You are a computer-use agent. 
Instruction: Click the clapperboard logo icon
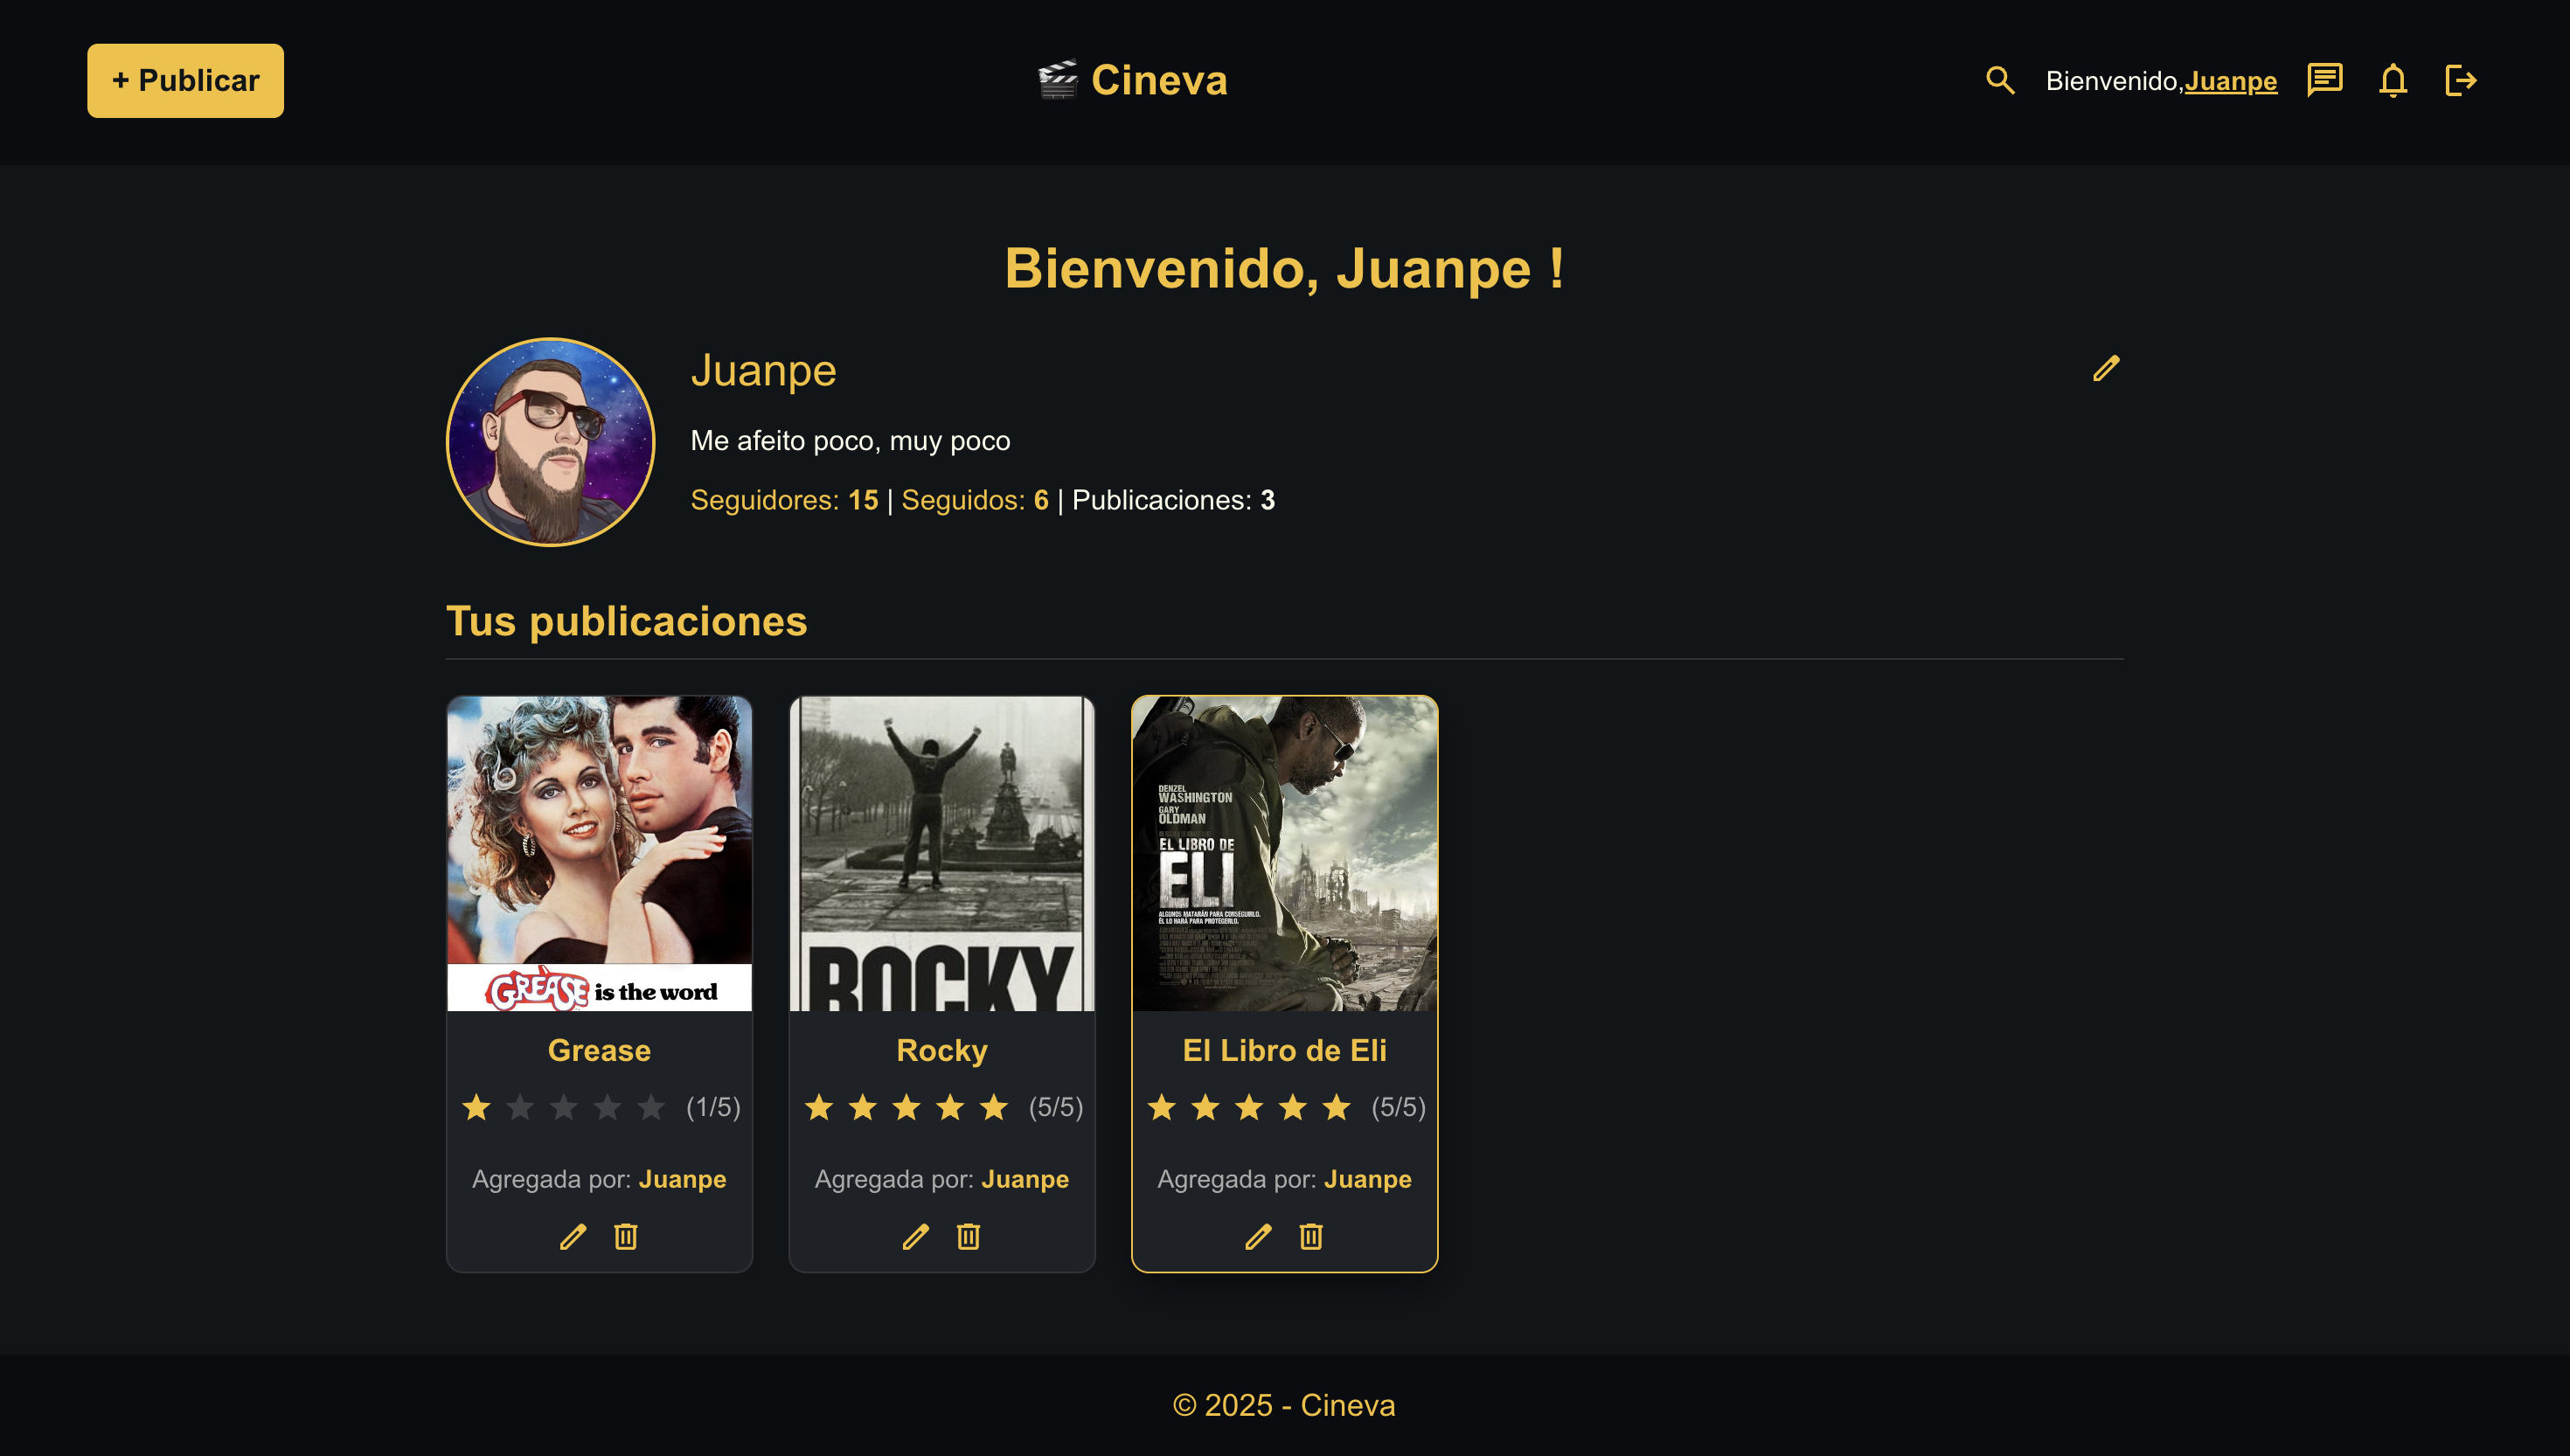[x=1057, y=80]
